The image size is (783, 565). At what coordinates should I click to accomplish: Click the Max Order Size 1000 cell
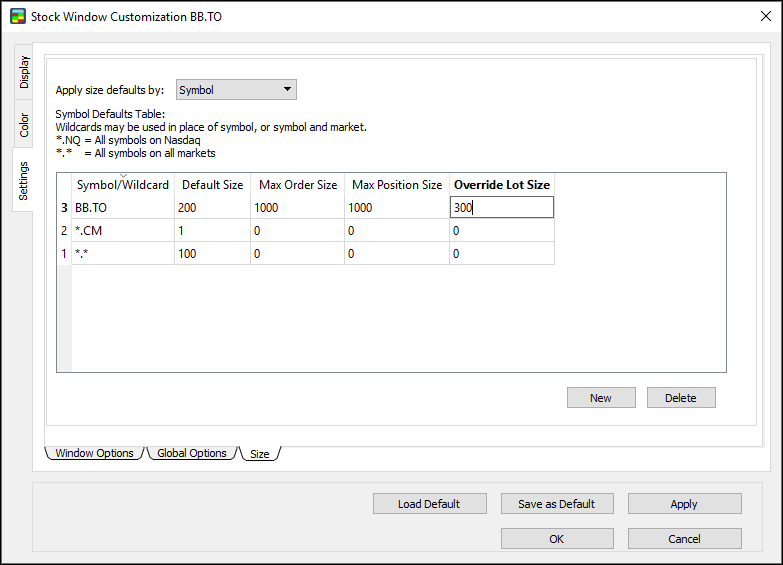coord(297,208)
